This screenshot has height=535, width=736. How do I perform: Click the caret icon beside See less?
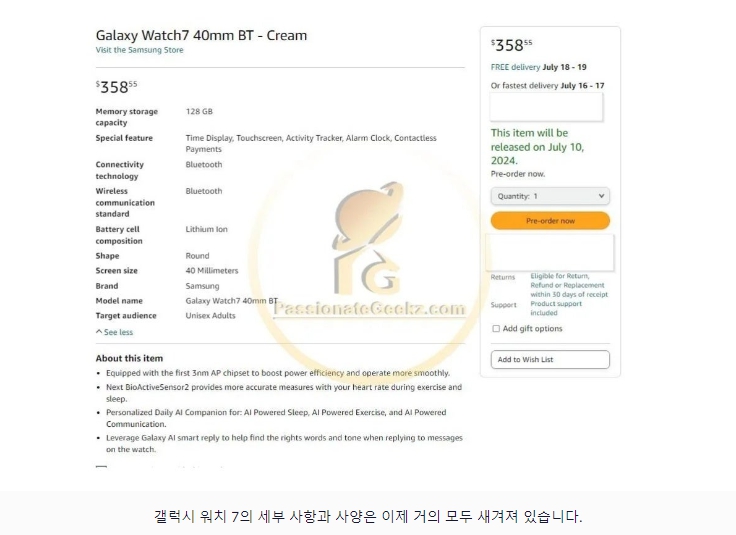(x=99, y=332)
